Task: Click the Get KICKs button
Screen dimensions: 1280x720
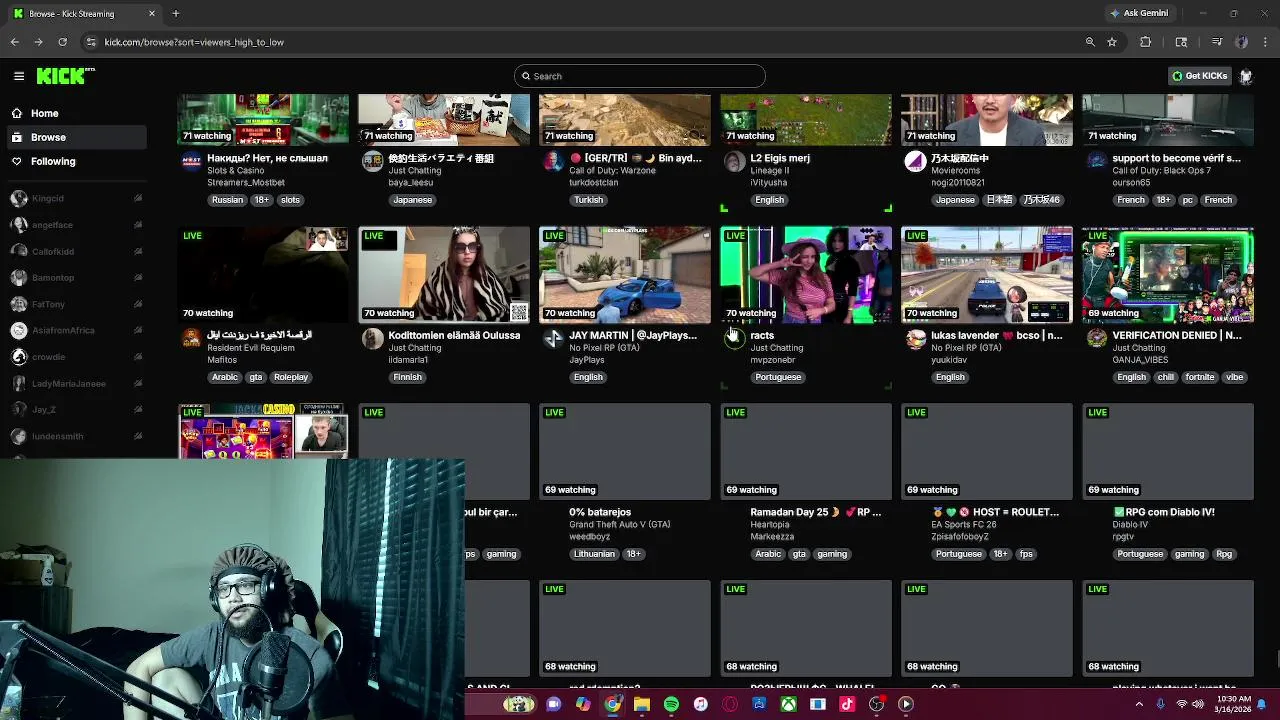Action: coord(1199,76)
